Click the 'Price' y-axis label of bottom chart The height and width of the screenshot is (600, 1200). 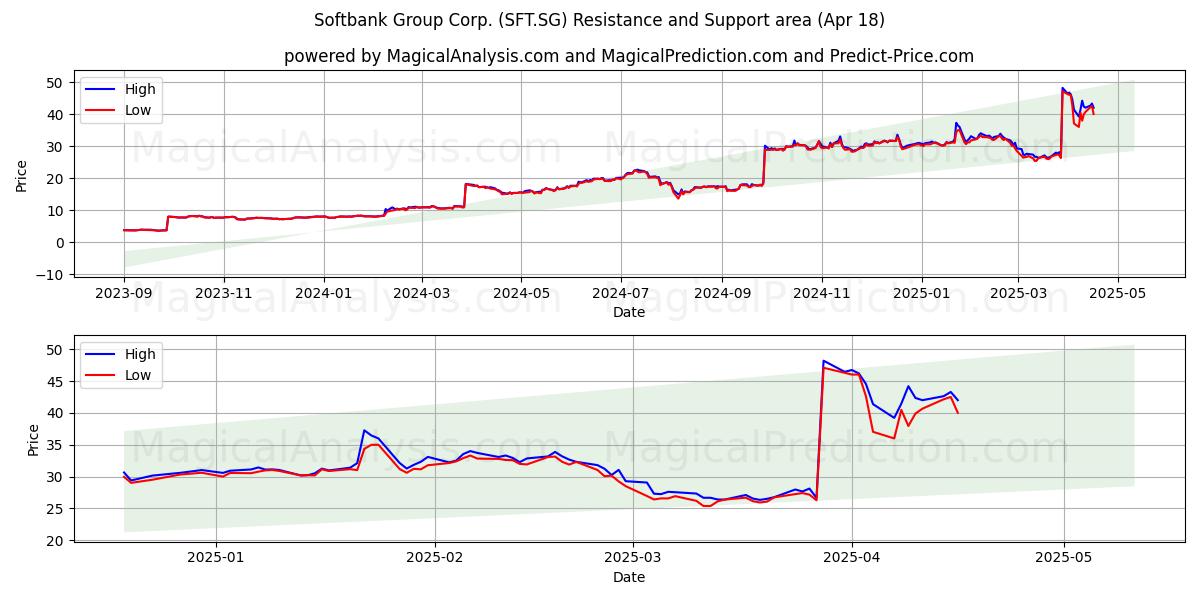(34, 440)
